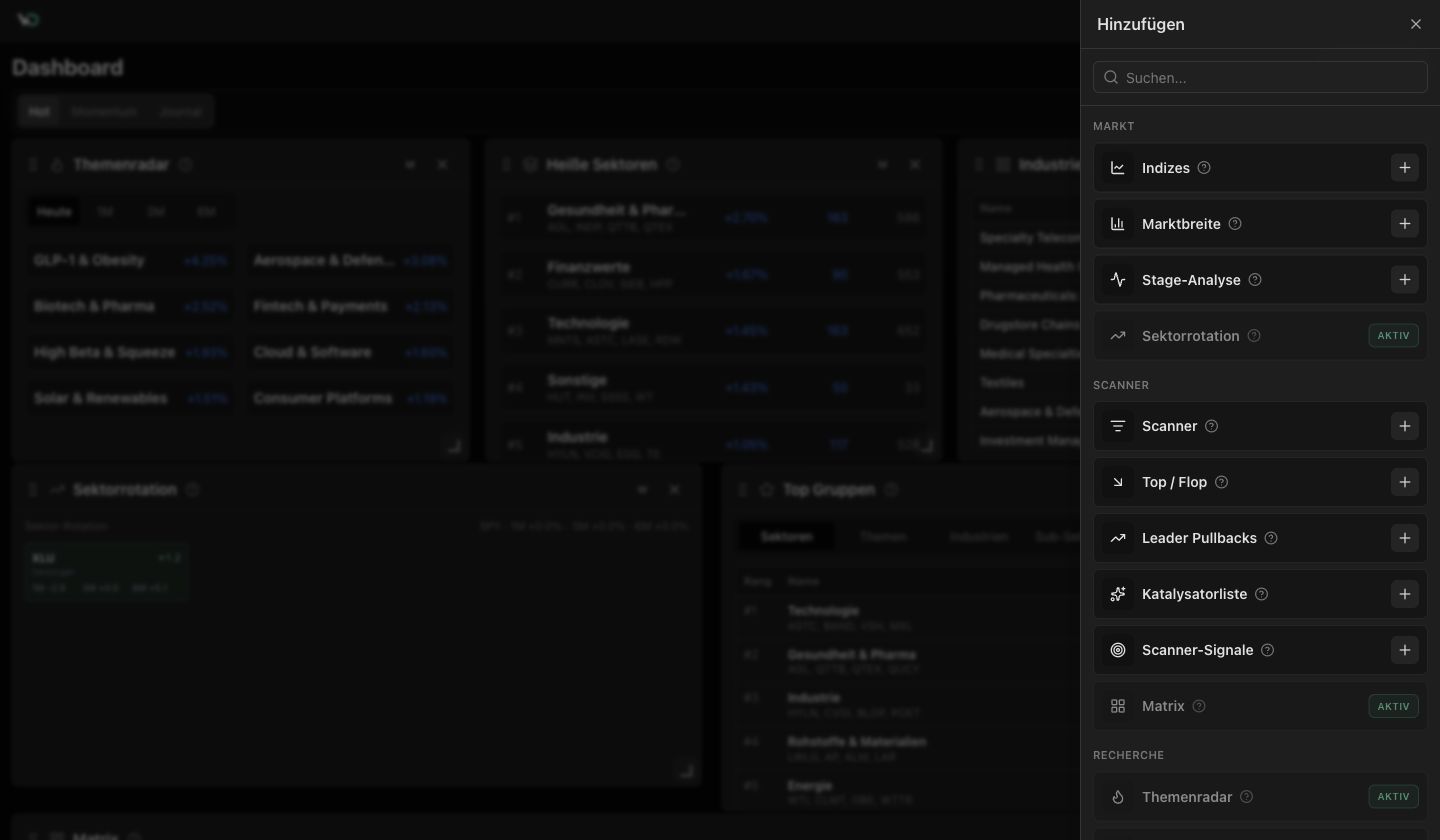
Task: Close the Hinzufügen panel
Action: coord(1415,24)
